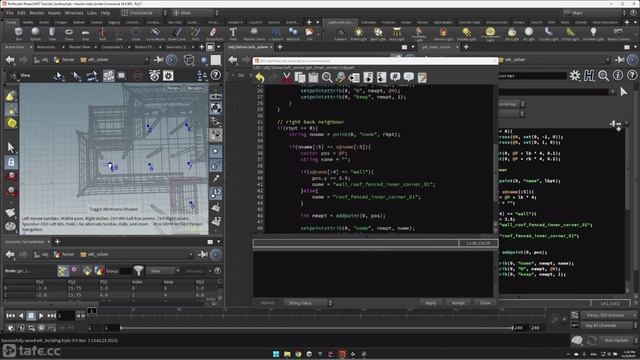Click the find magnifier in code editor

(x=327, y=77)
